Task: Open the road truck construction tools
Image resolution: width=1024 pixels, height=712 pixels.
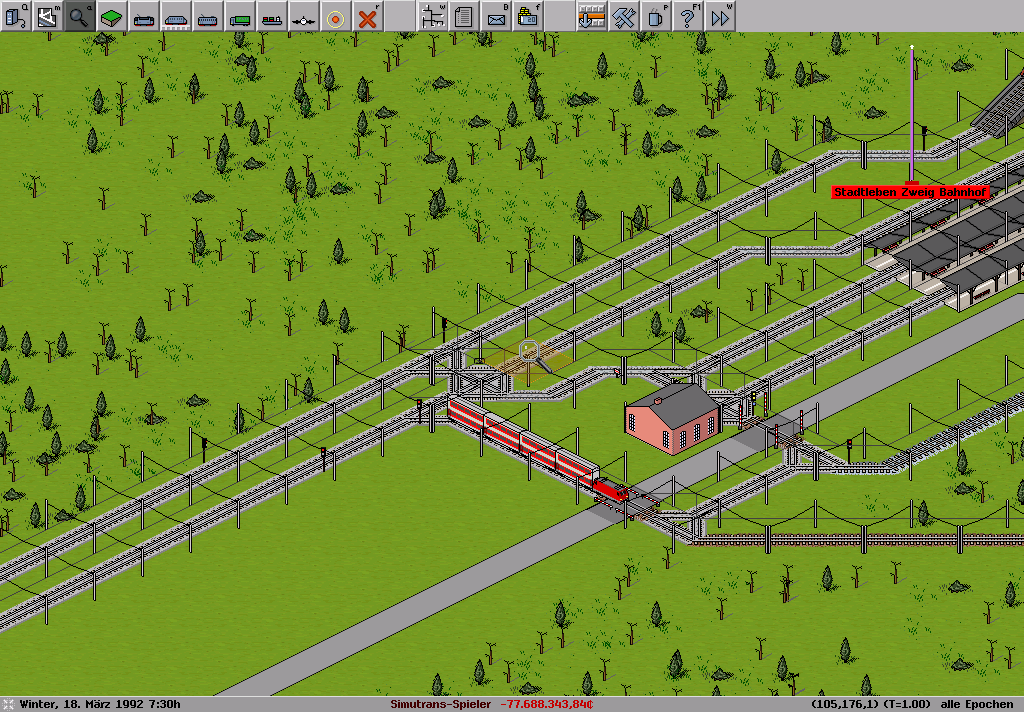Action: 239,16
